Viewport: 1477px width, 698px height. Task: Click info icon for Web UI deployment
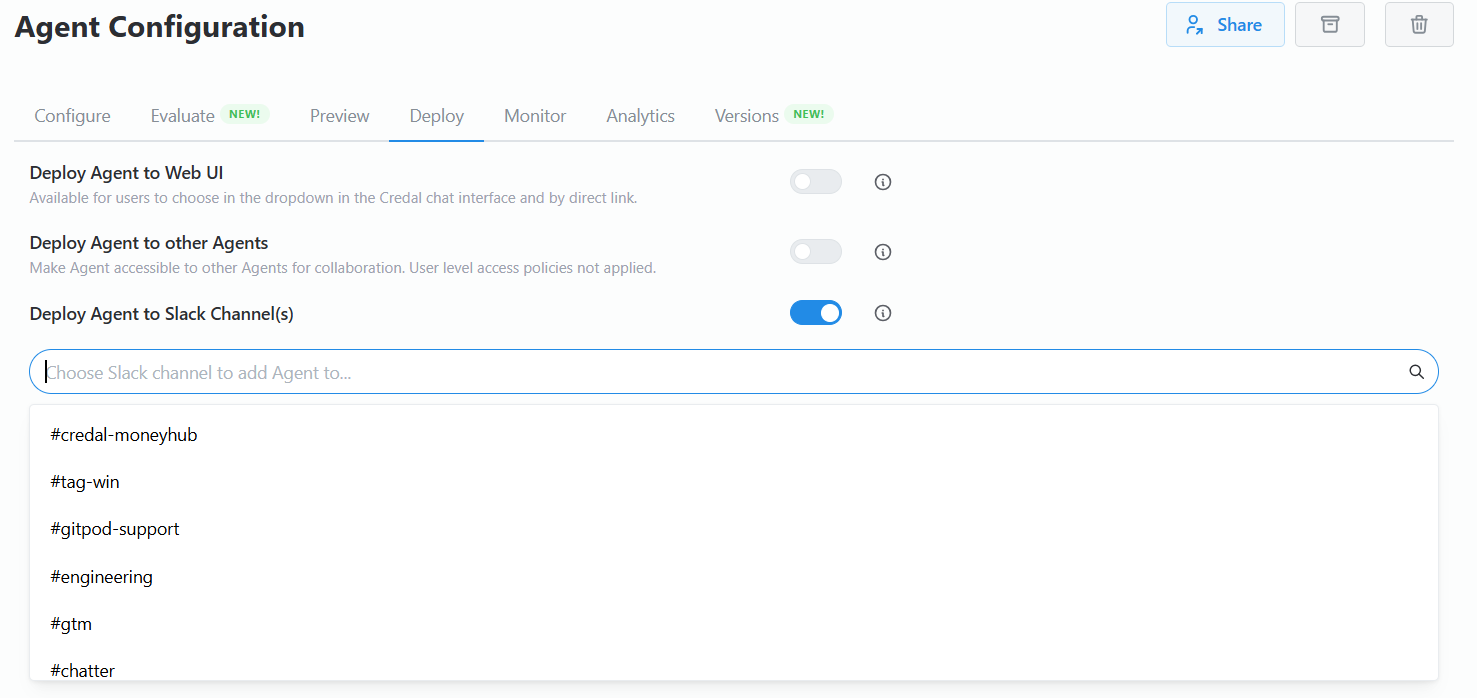tap(882, 182)
